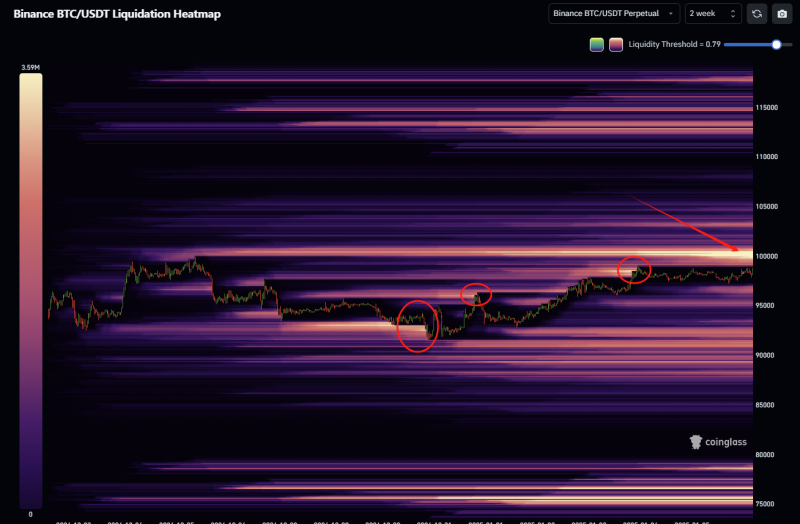
Task: Click the 3.59M color scale maximum label
Action: coord(31,67)
